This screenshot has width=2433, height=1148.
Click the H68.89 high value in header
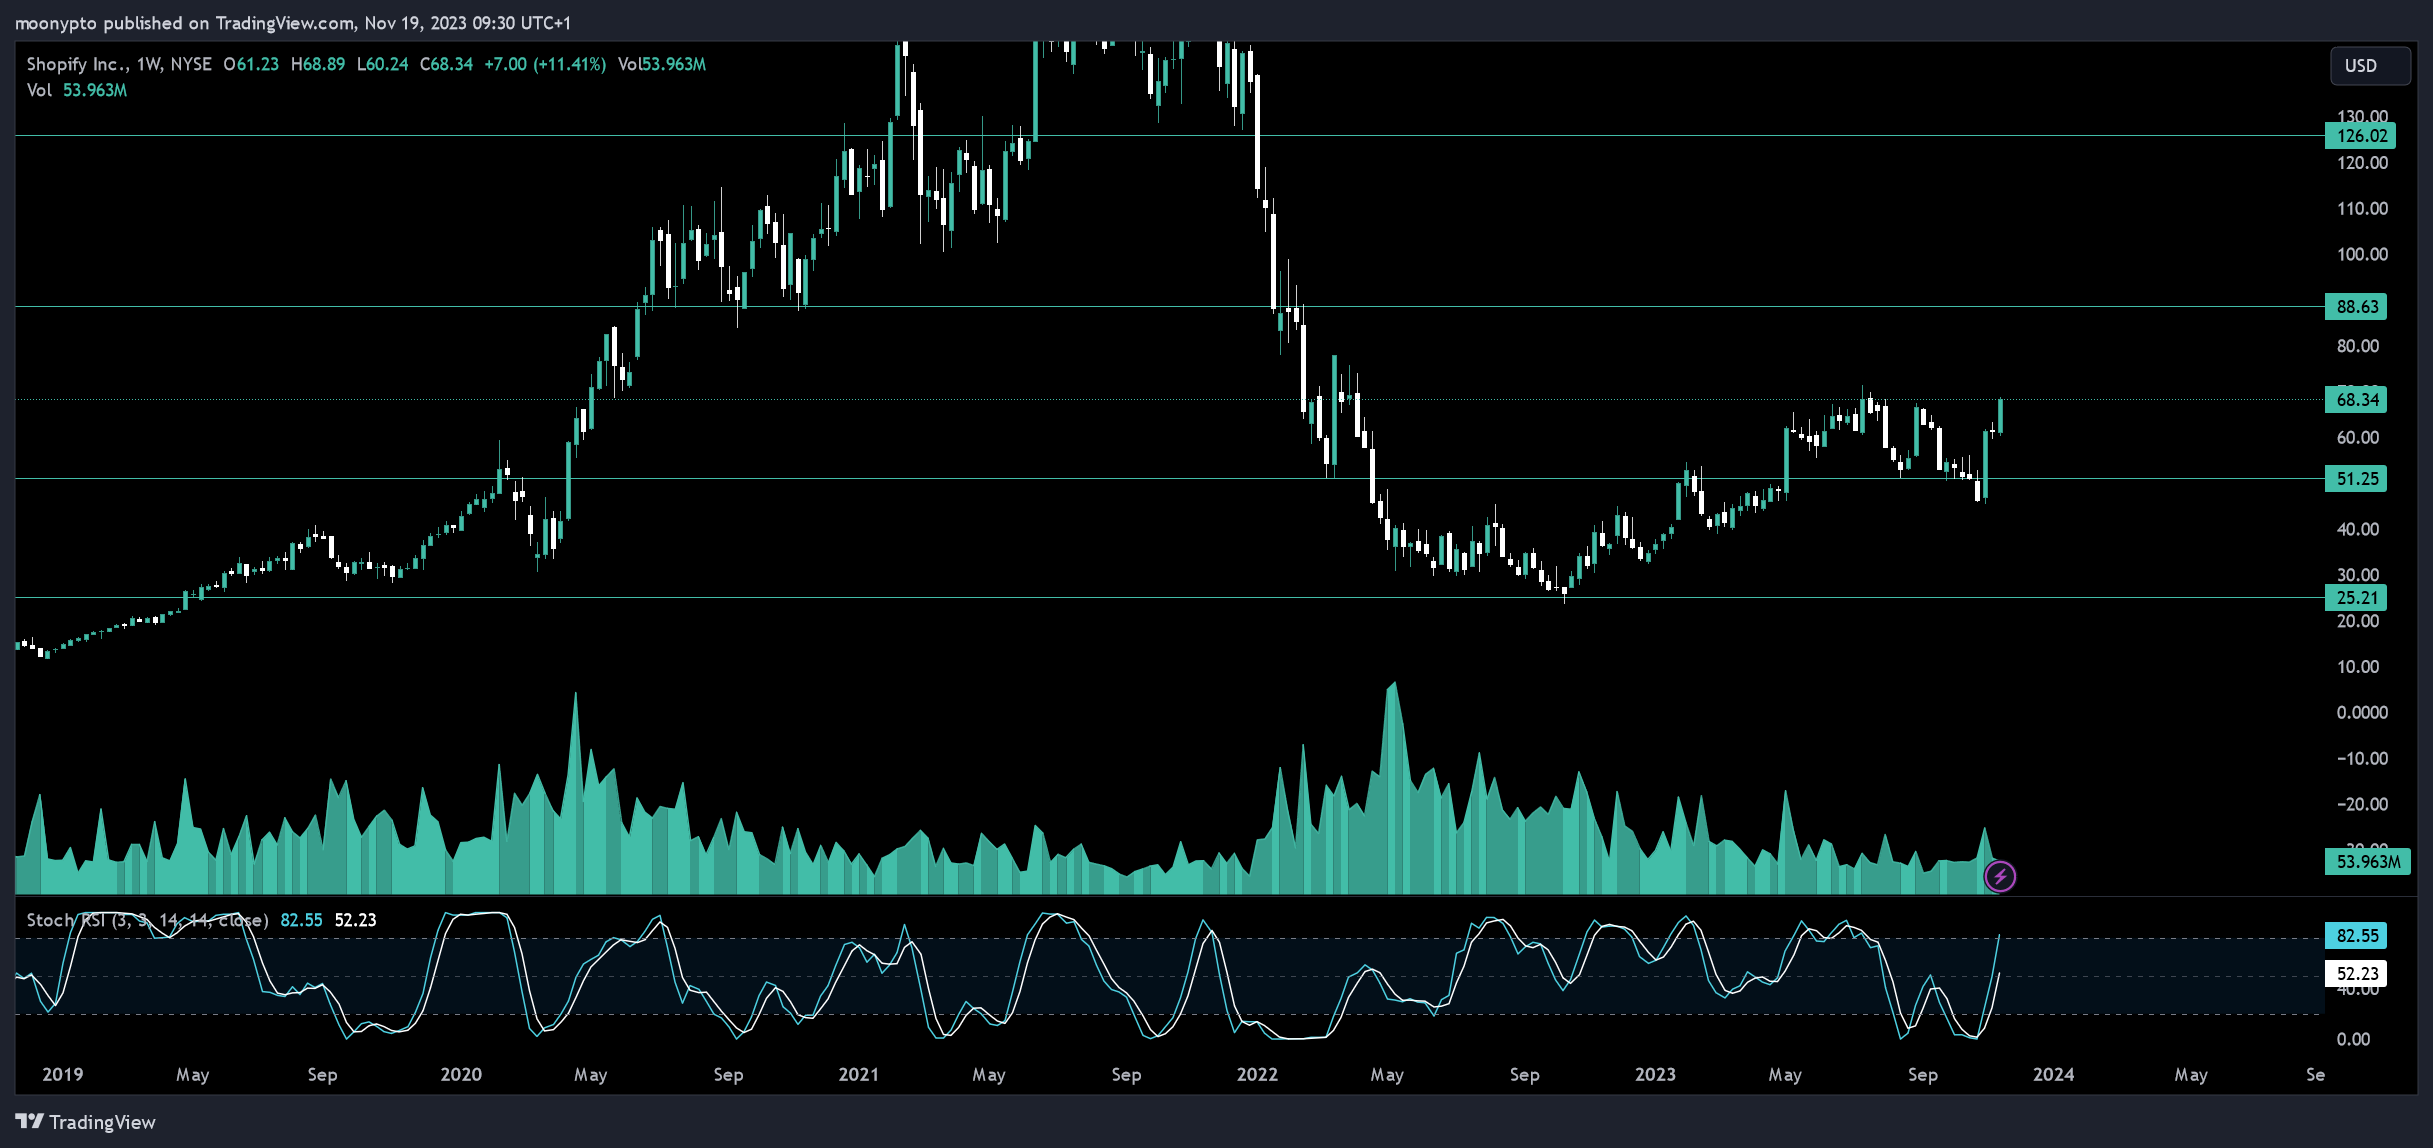pyautogui.click(x=318, y=64)
